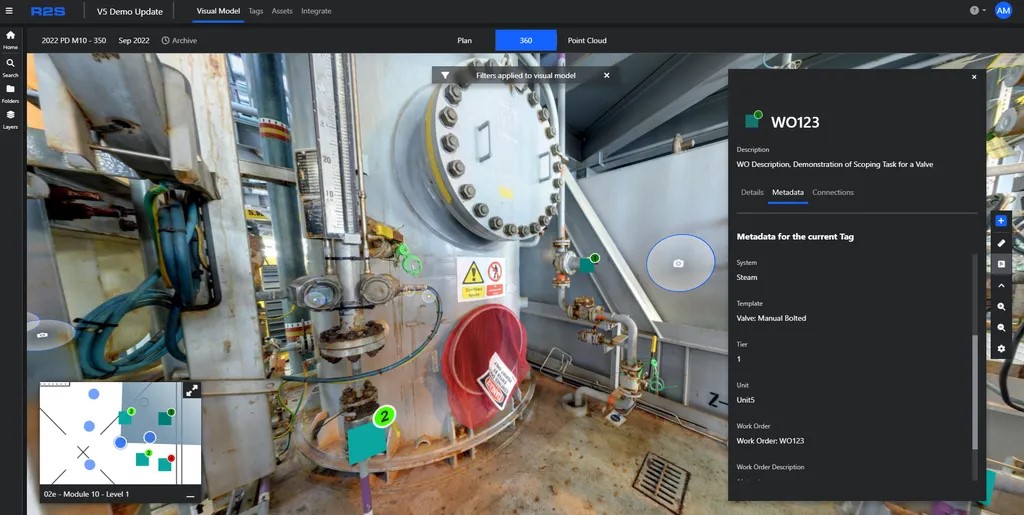Switch to the Plan view

(465, 40)
